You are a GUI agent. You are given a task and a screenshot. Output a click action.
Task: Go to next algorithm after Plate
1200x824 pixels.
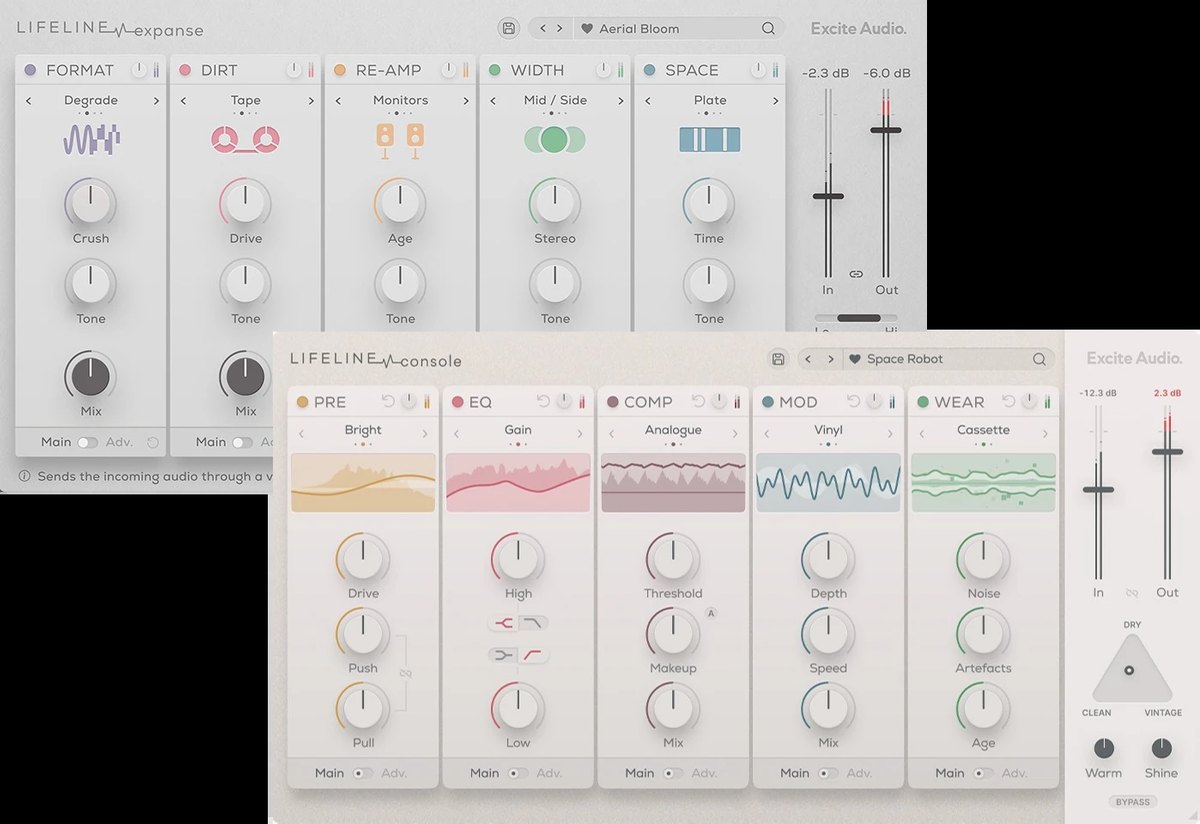776,101
